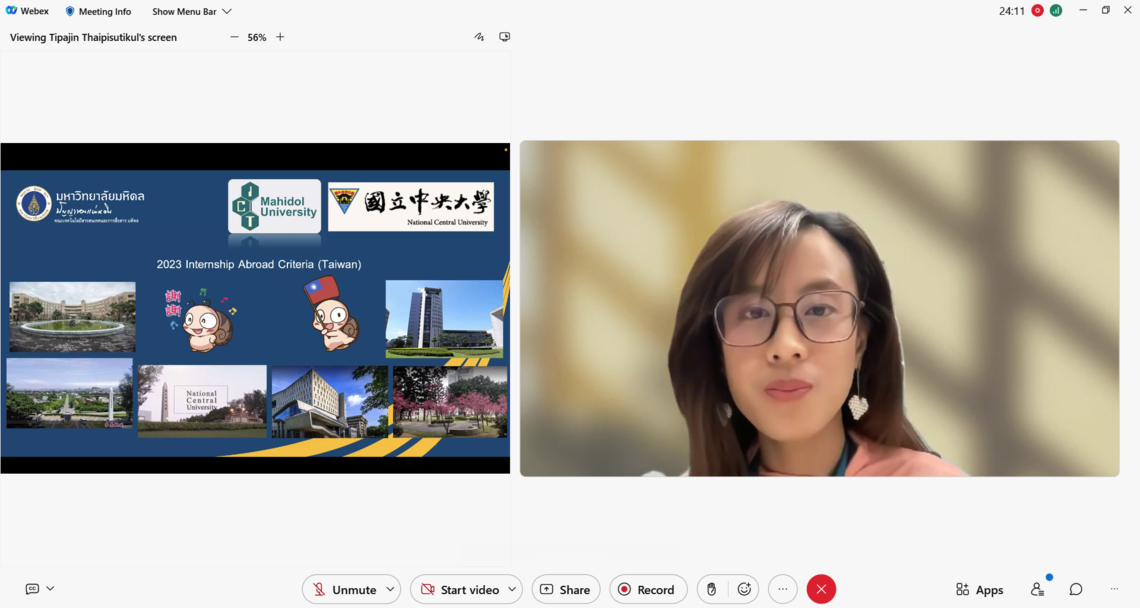Click the red leave meeting button

pos(821,590)
